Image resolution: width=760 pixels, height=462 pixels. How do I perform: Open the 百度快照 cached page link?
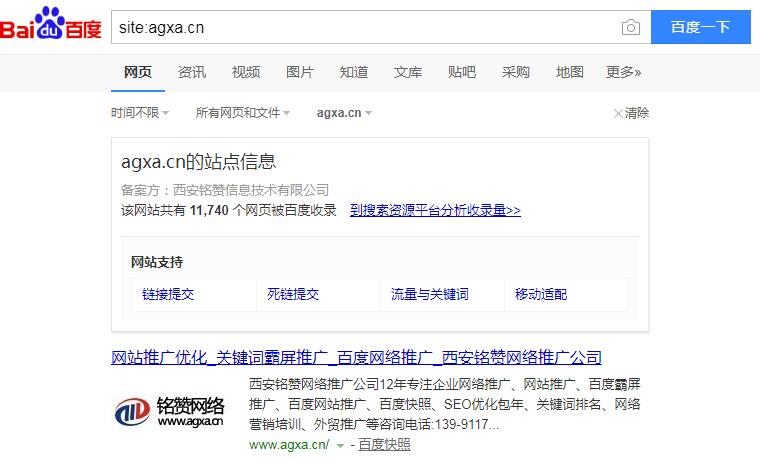click(x=384, y=444)
